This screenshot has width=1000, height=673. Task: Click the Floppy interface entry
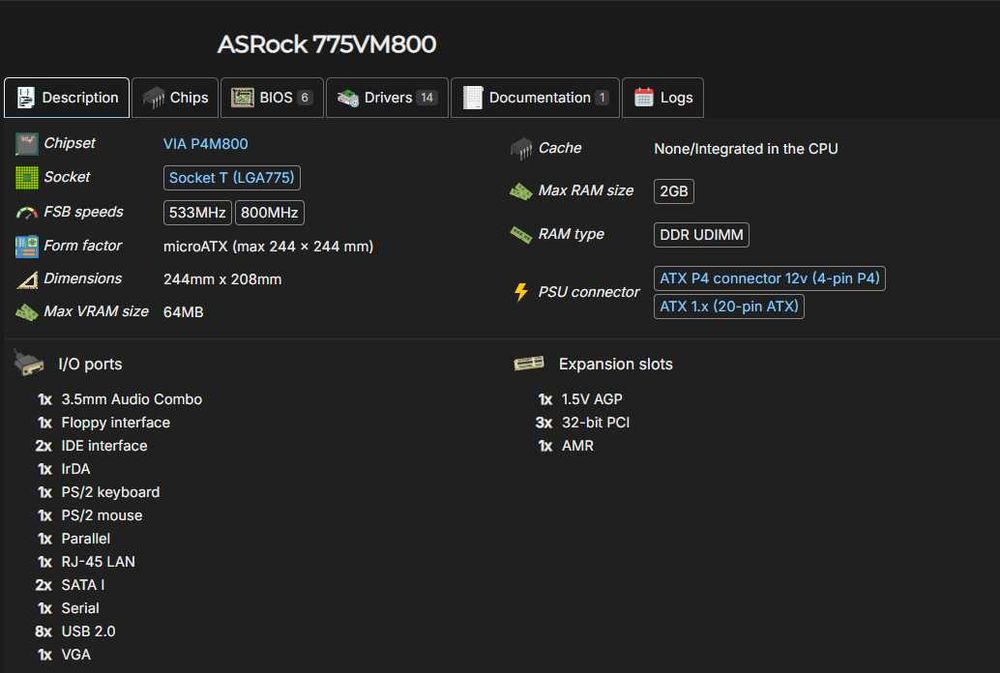point(115,422)
